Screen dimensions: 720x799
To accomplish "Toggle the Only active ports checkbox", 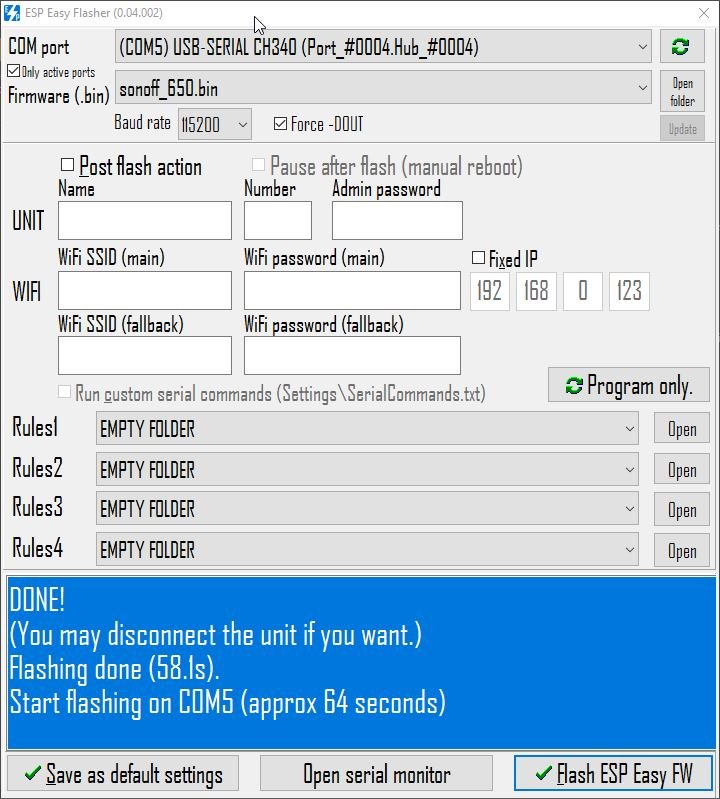I will (13, 72).
